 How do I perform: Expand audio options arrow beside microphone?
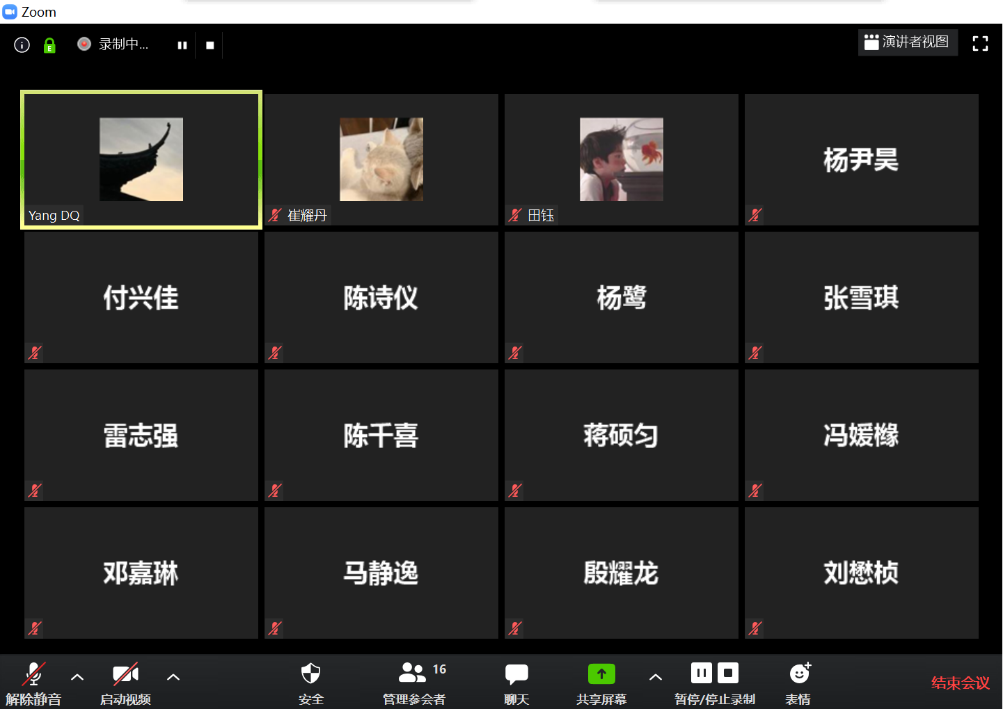point(77,677)
